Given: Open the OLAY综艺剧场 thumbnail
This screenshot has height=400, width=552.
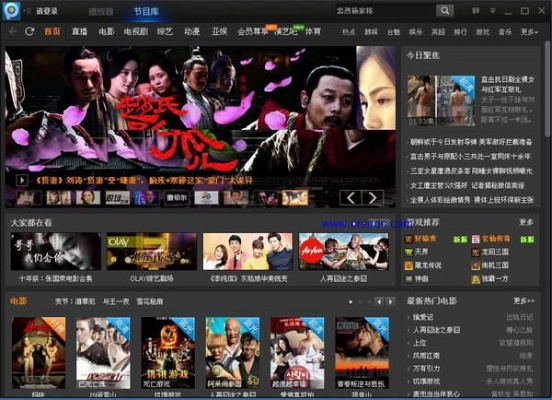Looking at the screenshot, I should click(152, 251).
